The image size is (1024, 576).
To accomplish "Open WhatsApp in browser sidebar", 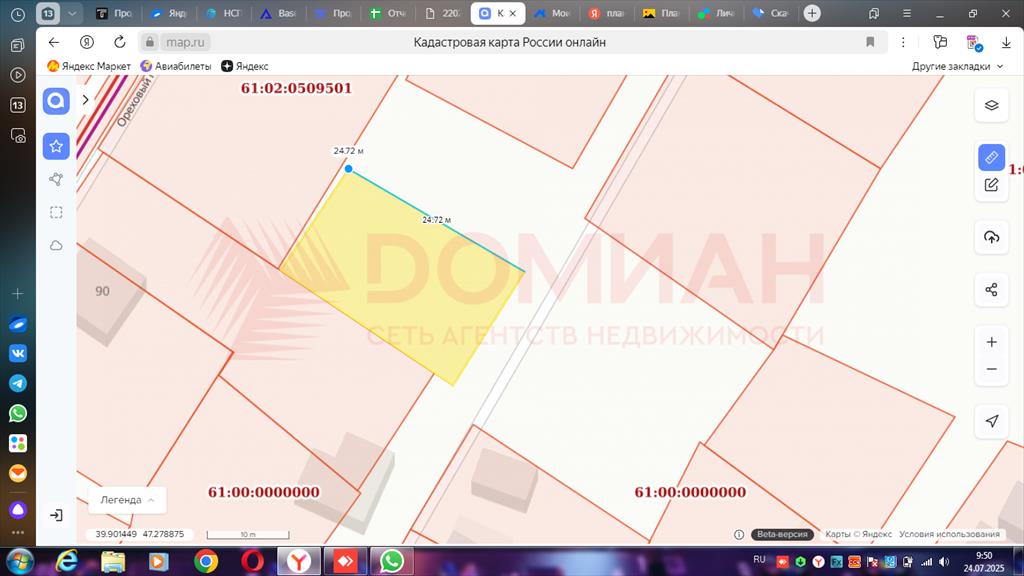I will (x=18, y=413).
